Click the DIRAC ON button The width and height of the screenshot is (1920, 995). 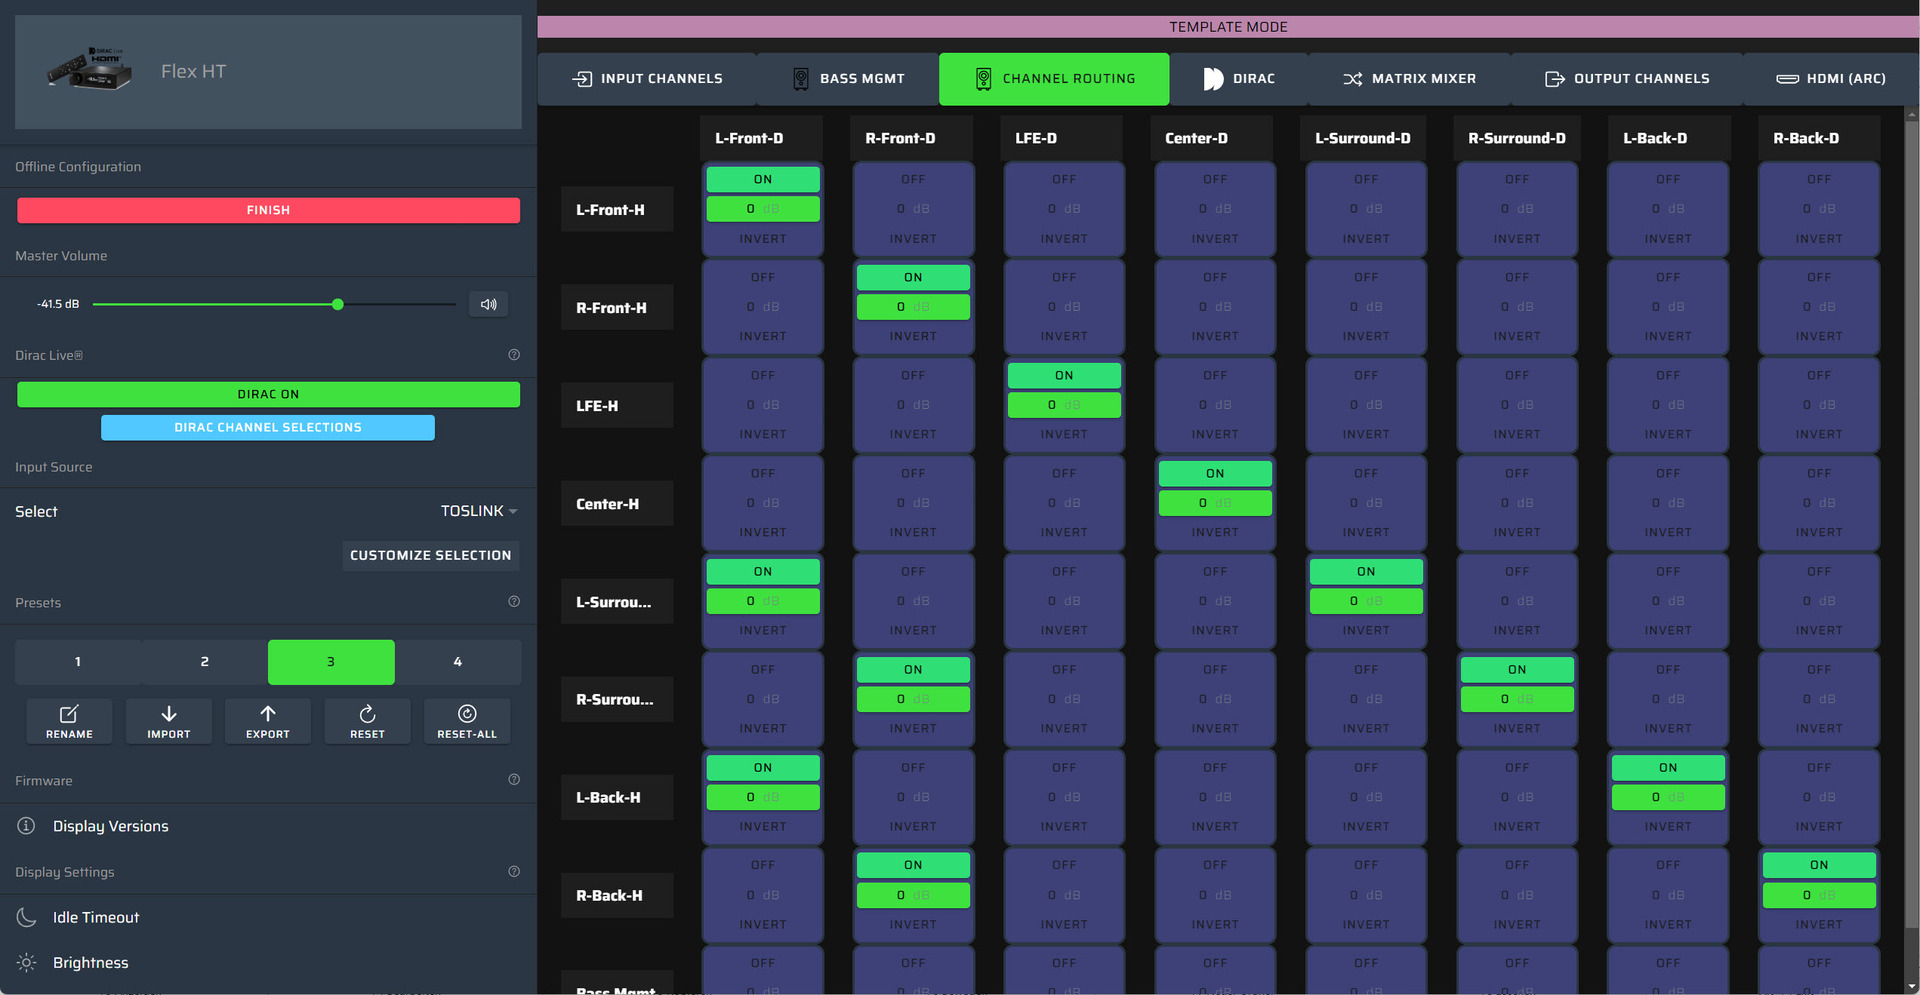(268, 394)
